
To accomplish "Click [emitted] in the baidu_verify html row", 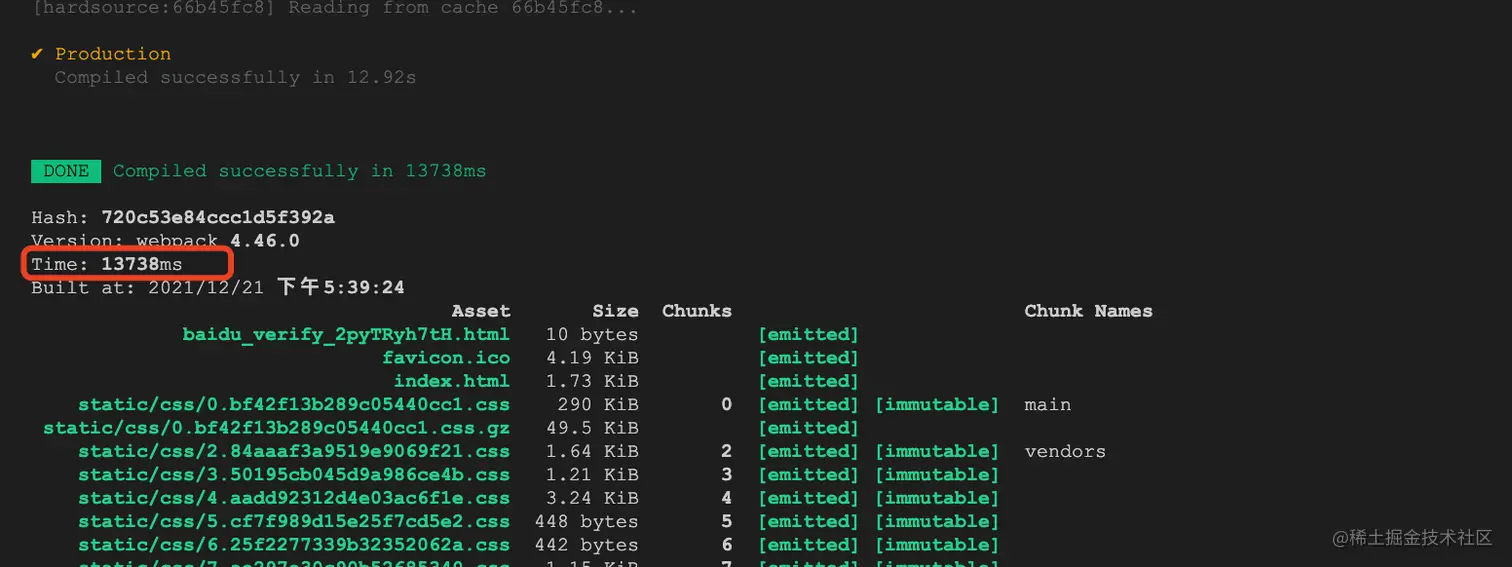I will tap(808, 335).
